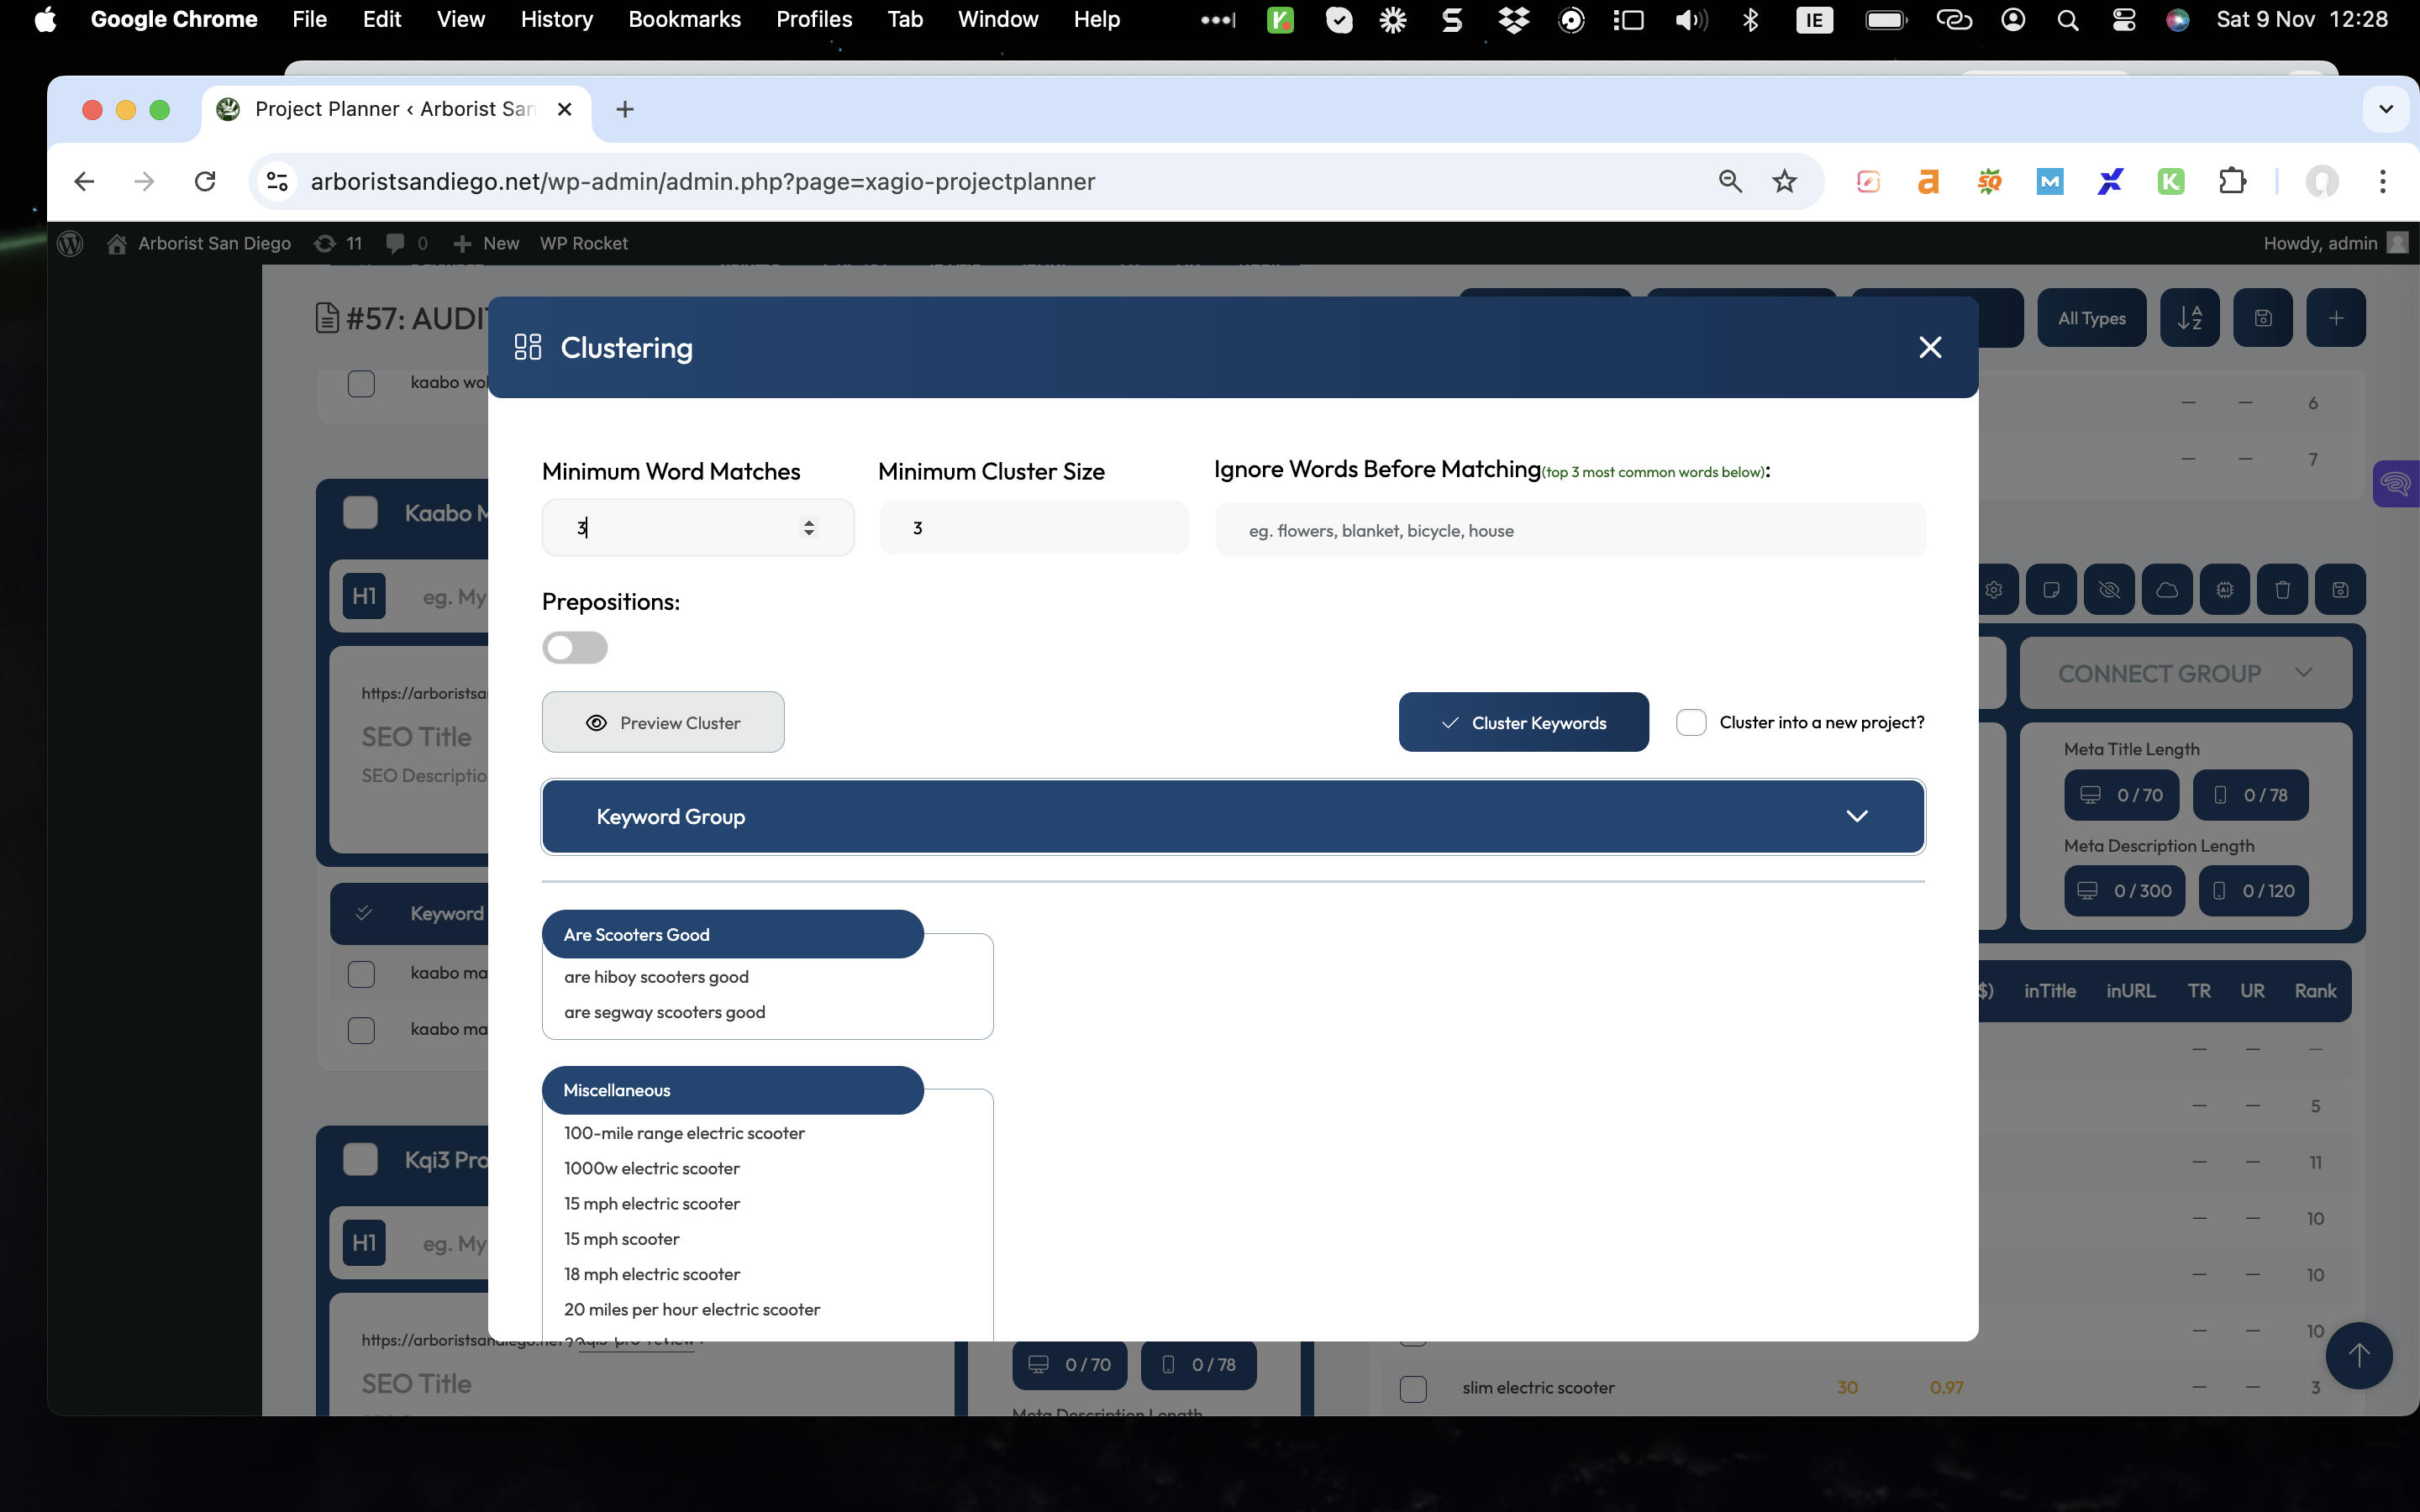This screenshot has height=1512, width=2420.
Task: Click the updates icon showing 11
Action: [x=325, y=243]
